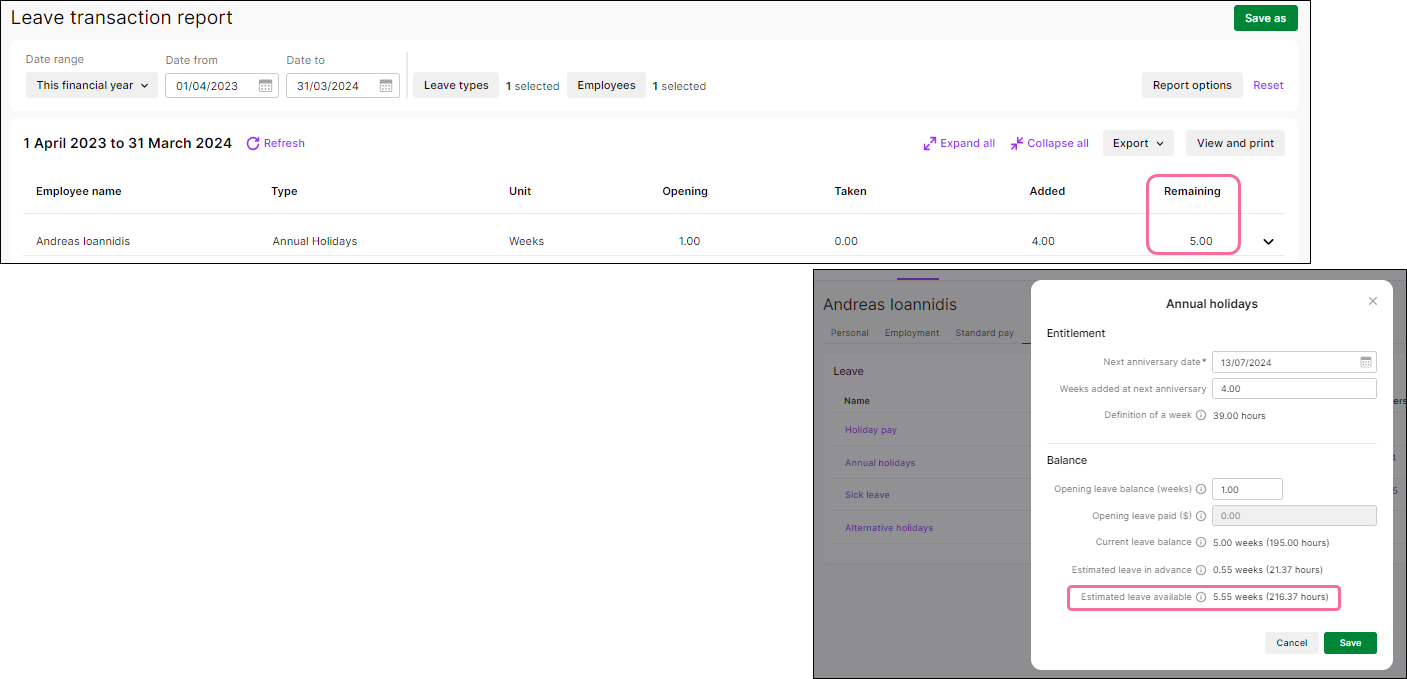Open calendar for Next anniversary date
The width and height of the screenshot is (1407, 679).
click(x=1365, y=362)
